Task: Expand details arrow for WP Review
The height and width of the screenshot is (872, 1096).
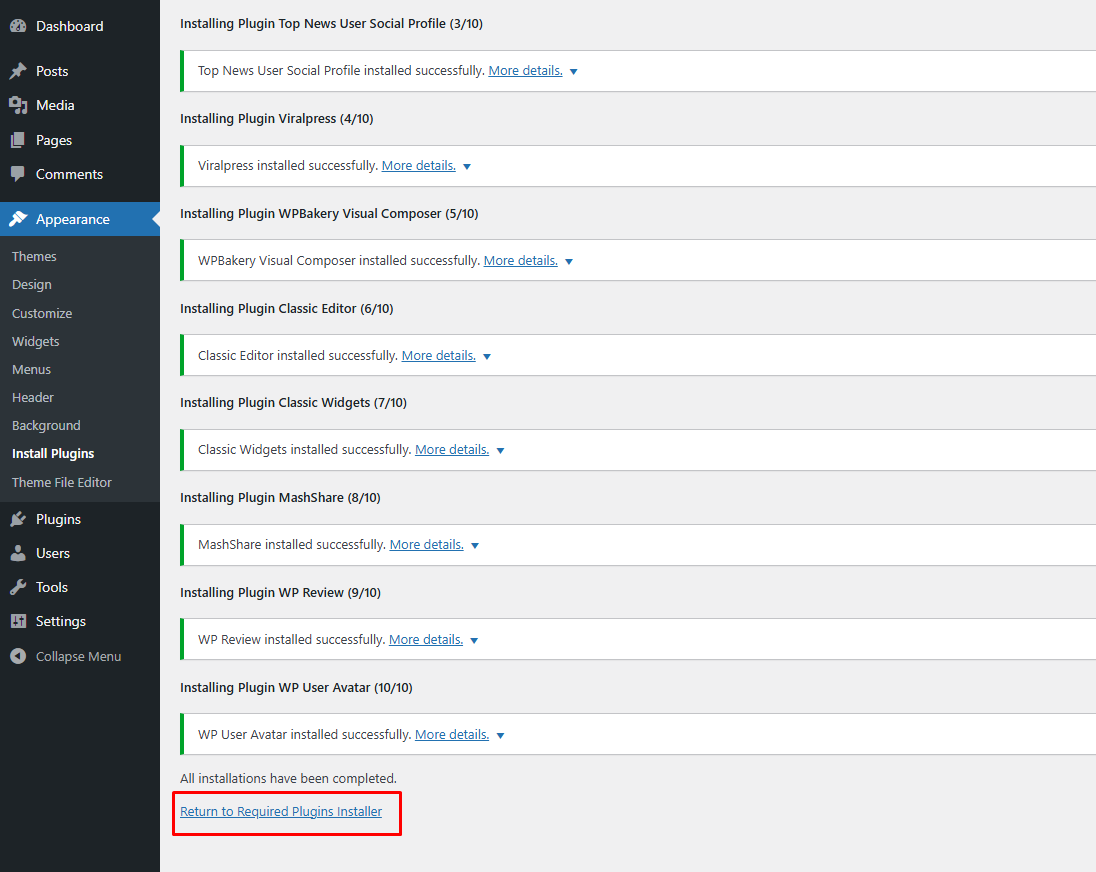Action: (x=474, y=641)
